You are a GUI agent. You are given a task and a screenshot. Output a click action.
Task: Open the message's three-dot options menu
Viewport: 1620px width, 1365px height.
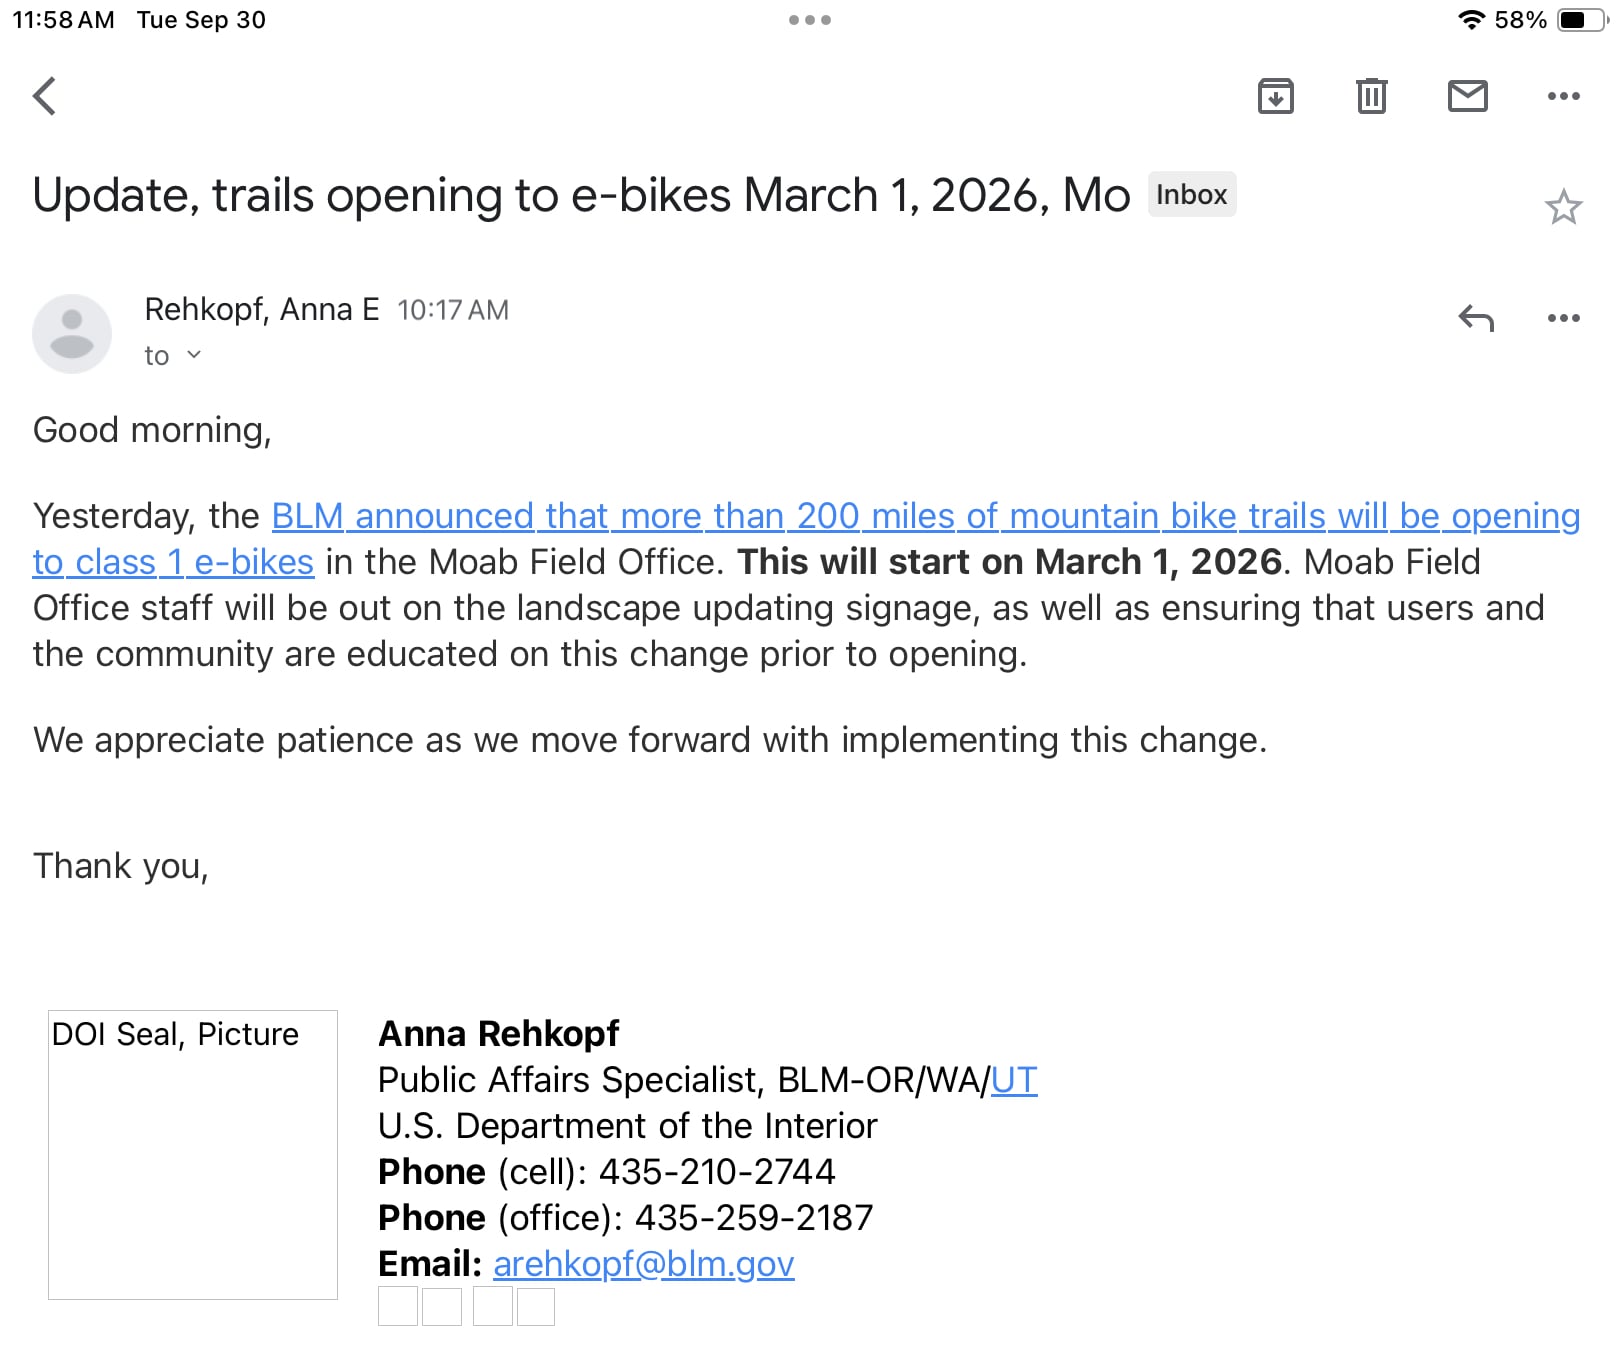1563,318
